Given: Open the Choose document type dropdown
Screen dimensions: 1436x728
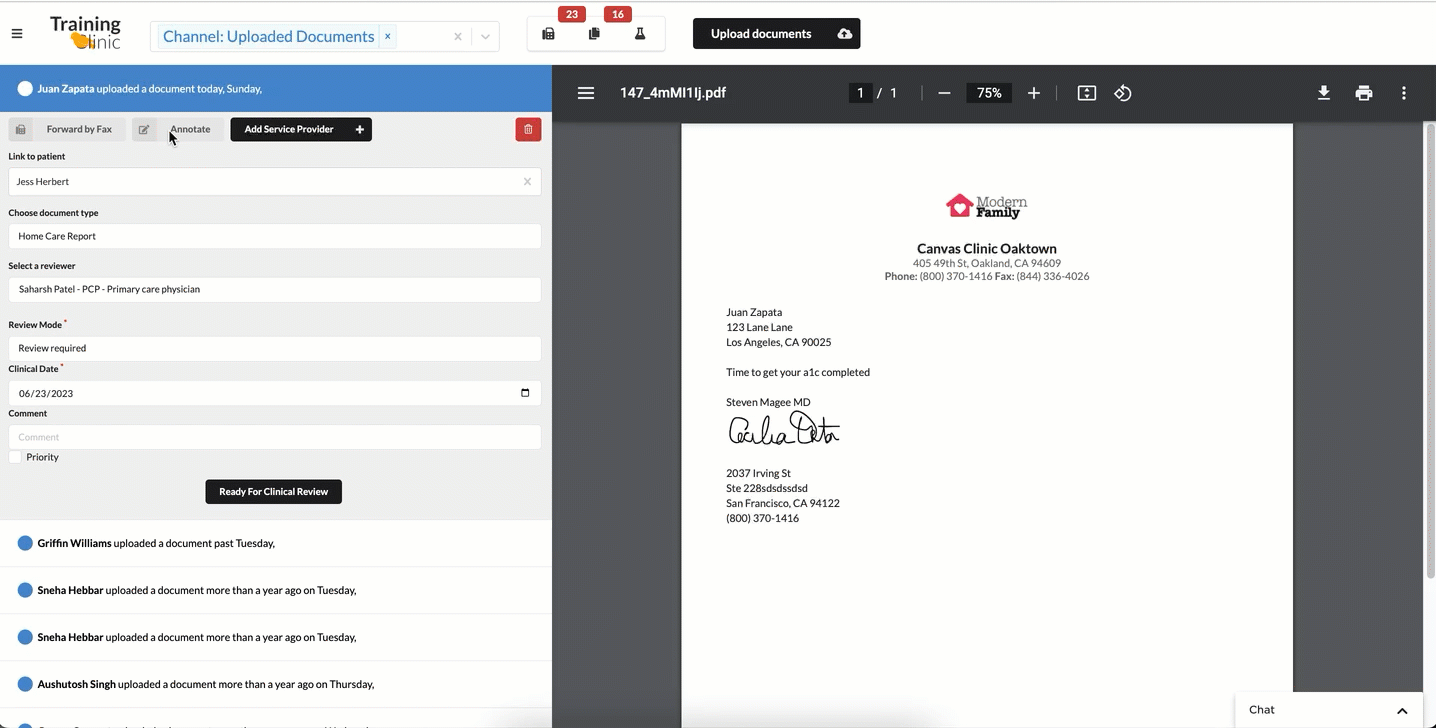Looking at the screenshot, I should (274, 236).
